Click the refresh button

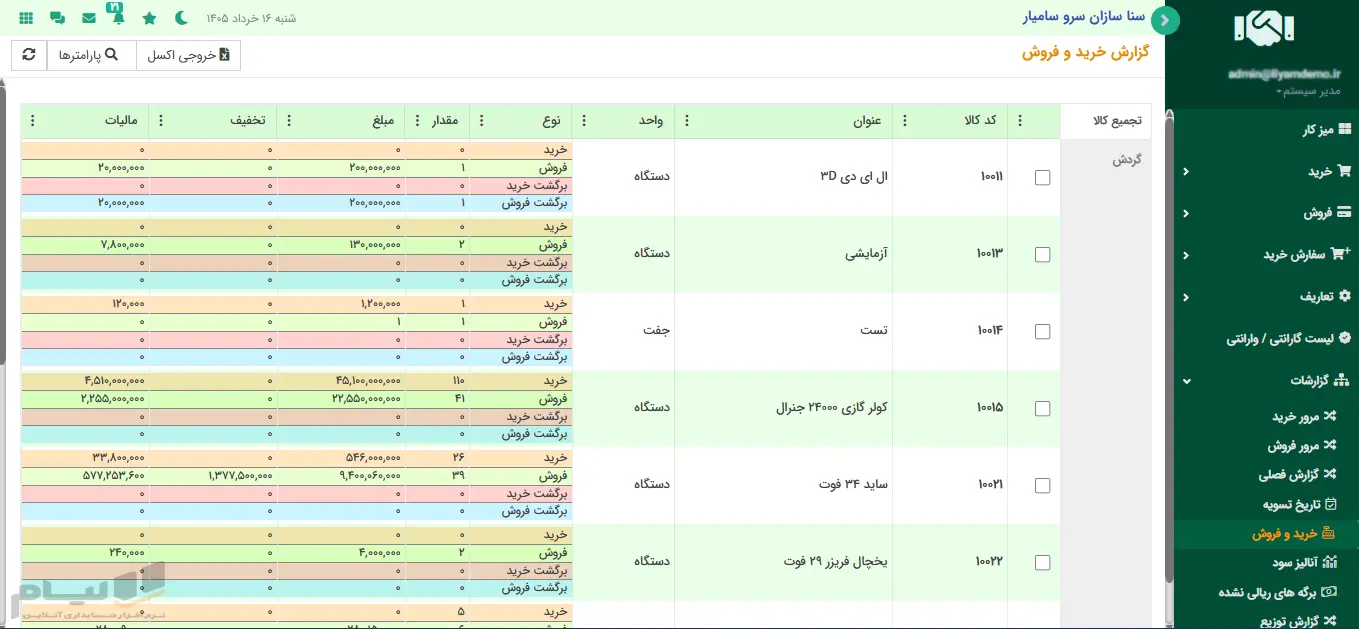[29, 55]
